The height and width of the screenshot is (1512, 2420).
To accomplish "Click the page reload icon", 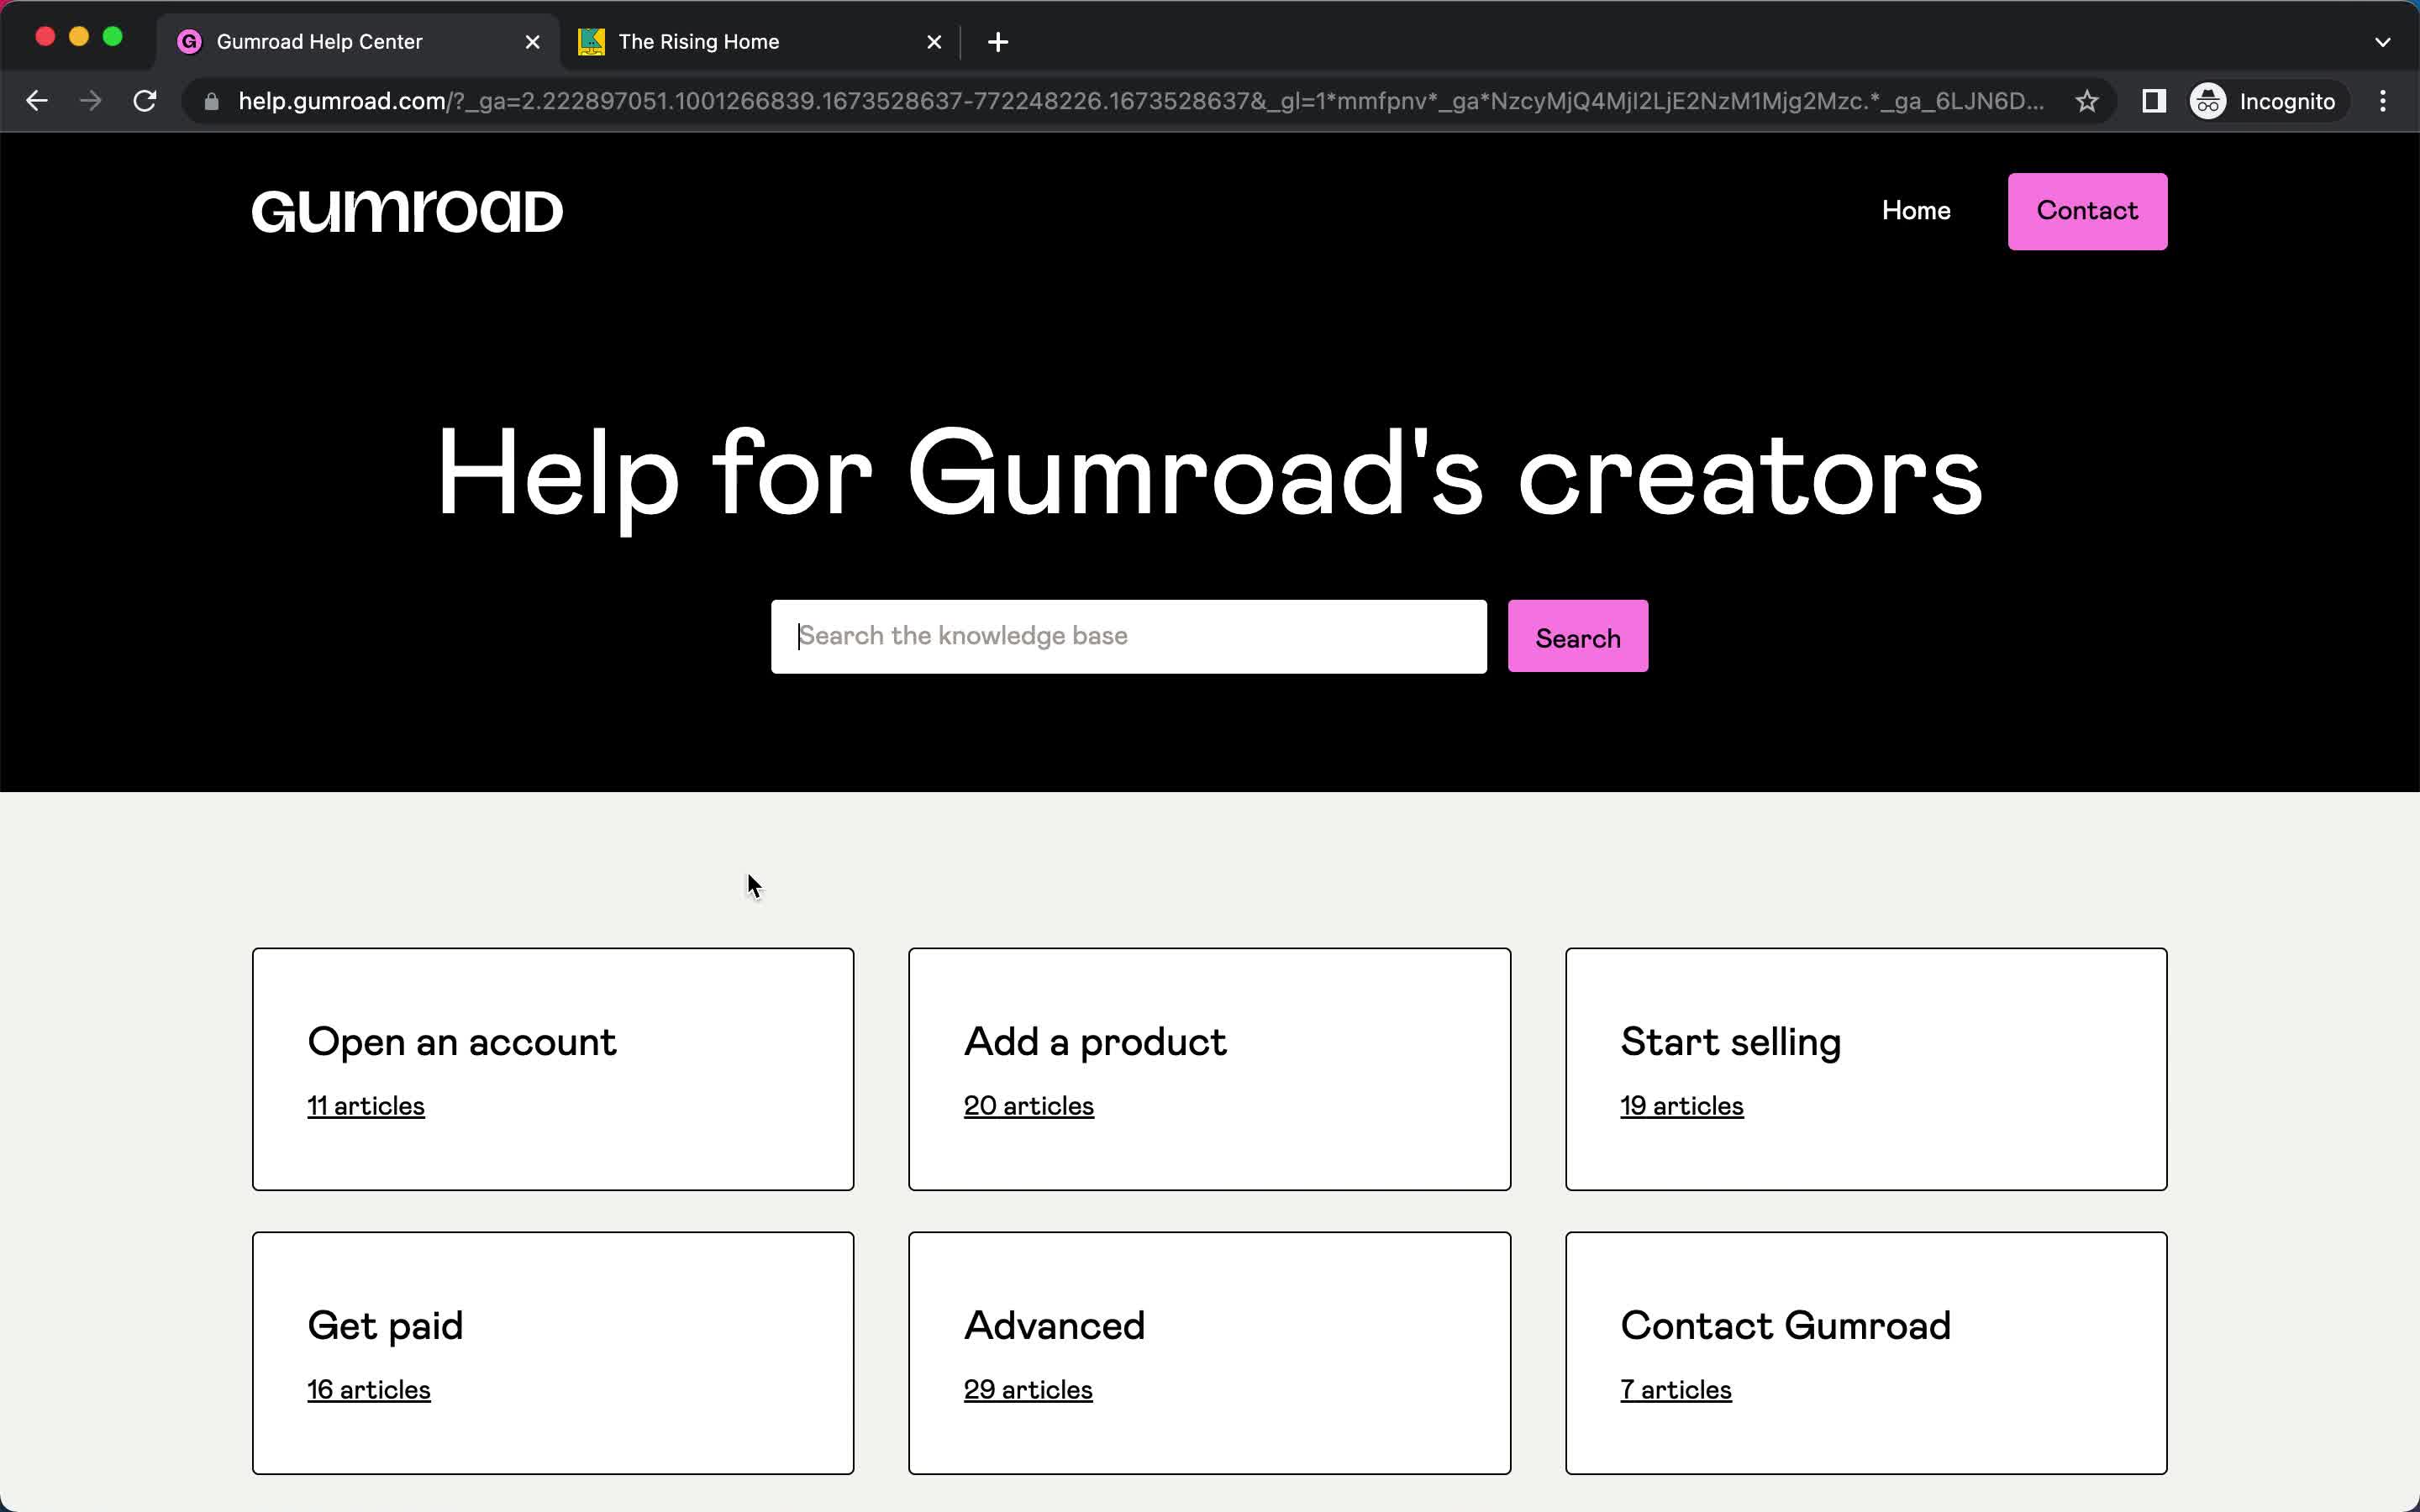I will [x=146, y=101].
